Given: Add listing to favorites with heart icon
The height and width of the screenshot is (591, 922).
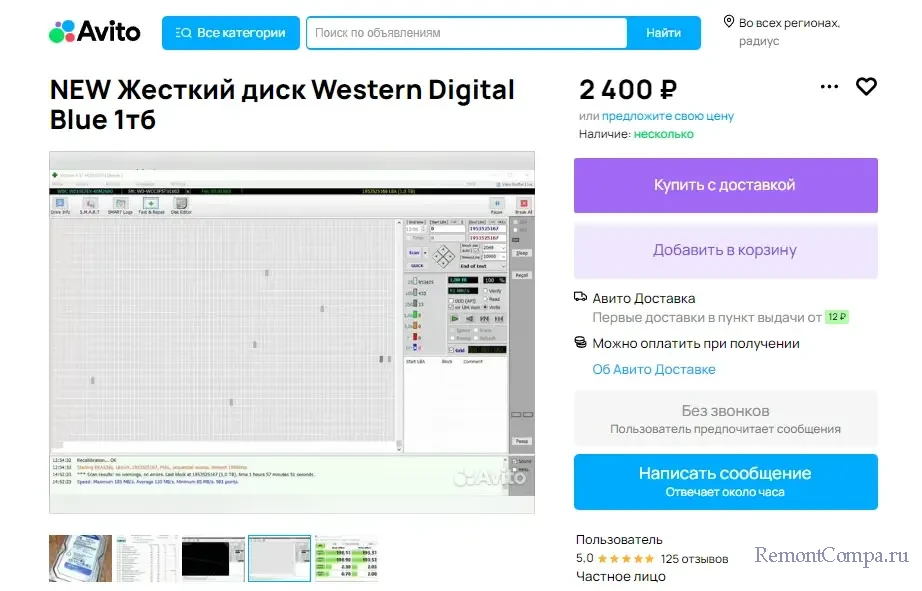Looking at the screenshot, I should [866, 87].
